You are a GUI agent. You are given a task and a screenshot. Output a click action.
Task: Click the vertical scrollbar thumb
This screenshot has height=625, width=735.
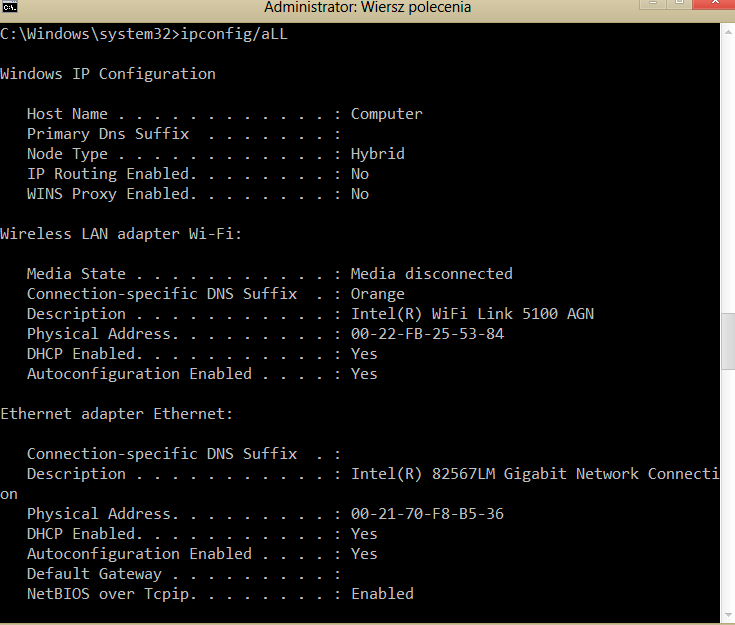(x=728, y=341)
